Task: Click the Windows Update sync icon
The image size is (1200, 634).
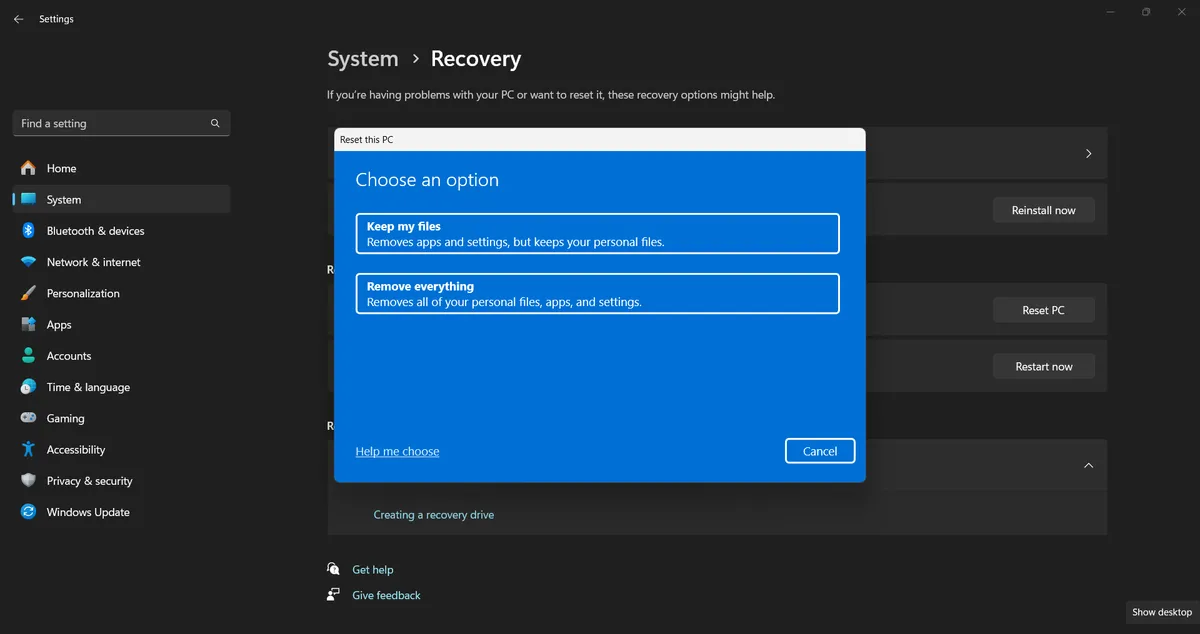Action: [x=28, y=512]
